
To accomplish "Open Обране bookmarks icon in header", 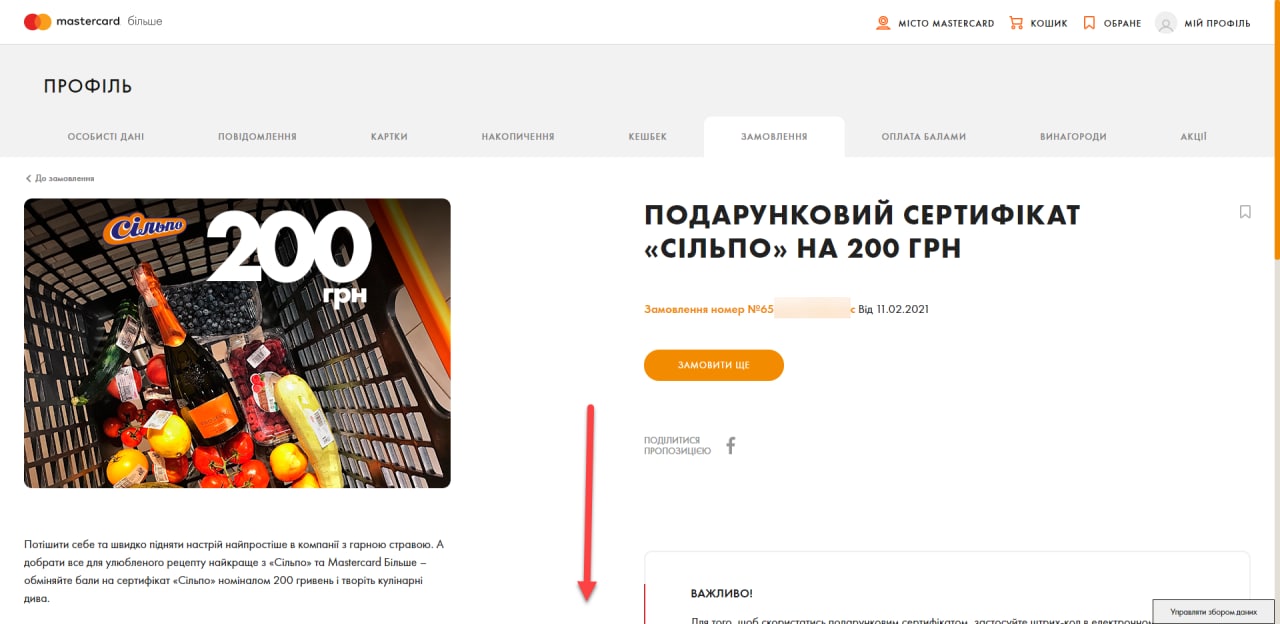I will pyautogui.click(x=1089, y=22).
